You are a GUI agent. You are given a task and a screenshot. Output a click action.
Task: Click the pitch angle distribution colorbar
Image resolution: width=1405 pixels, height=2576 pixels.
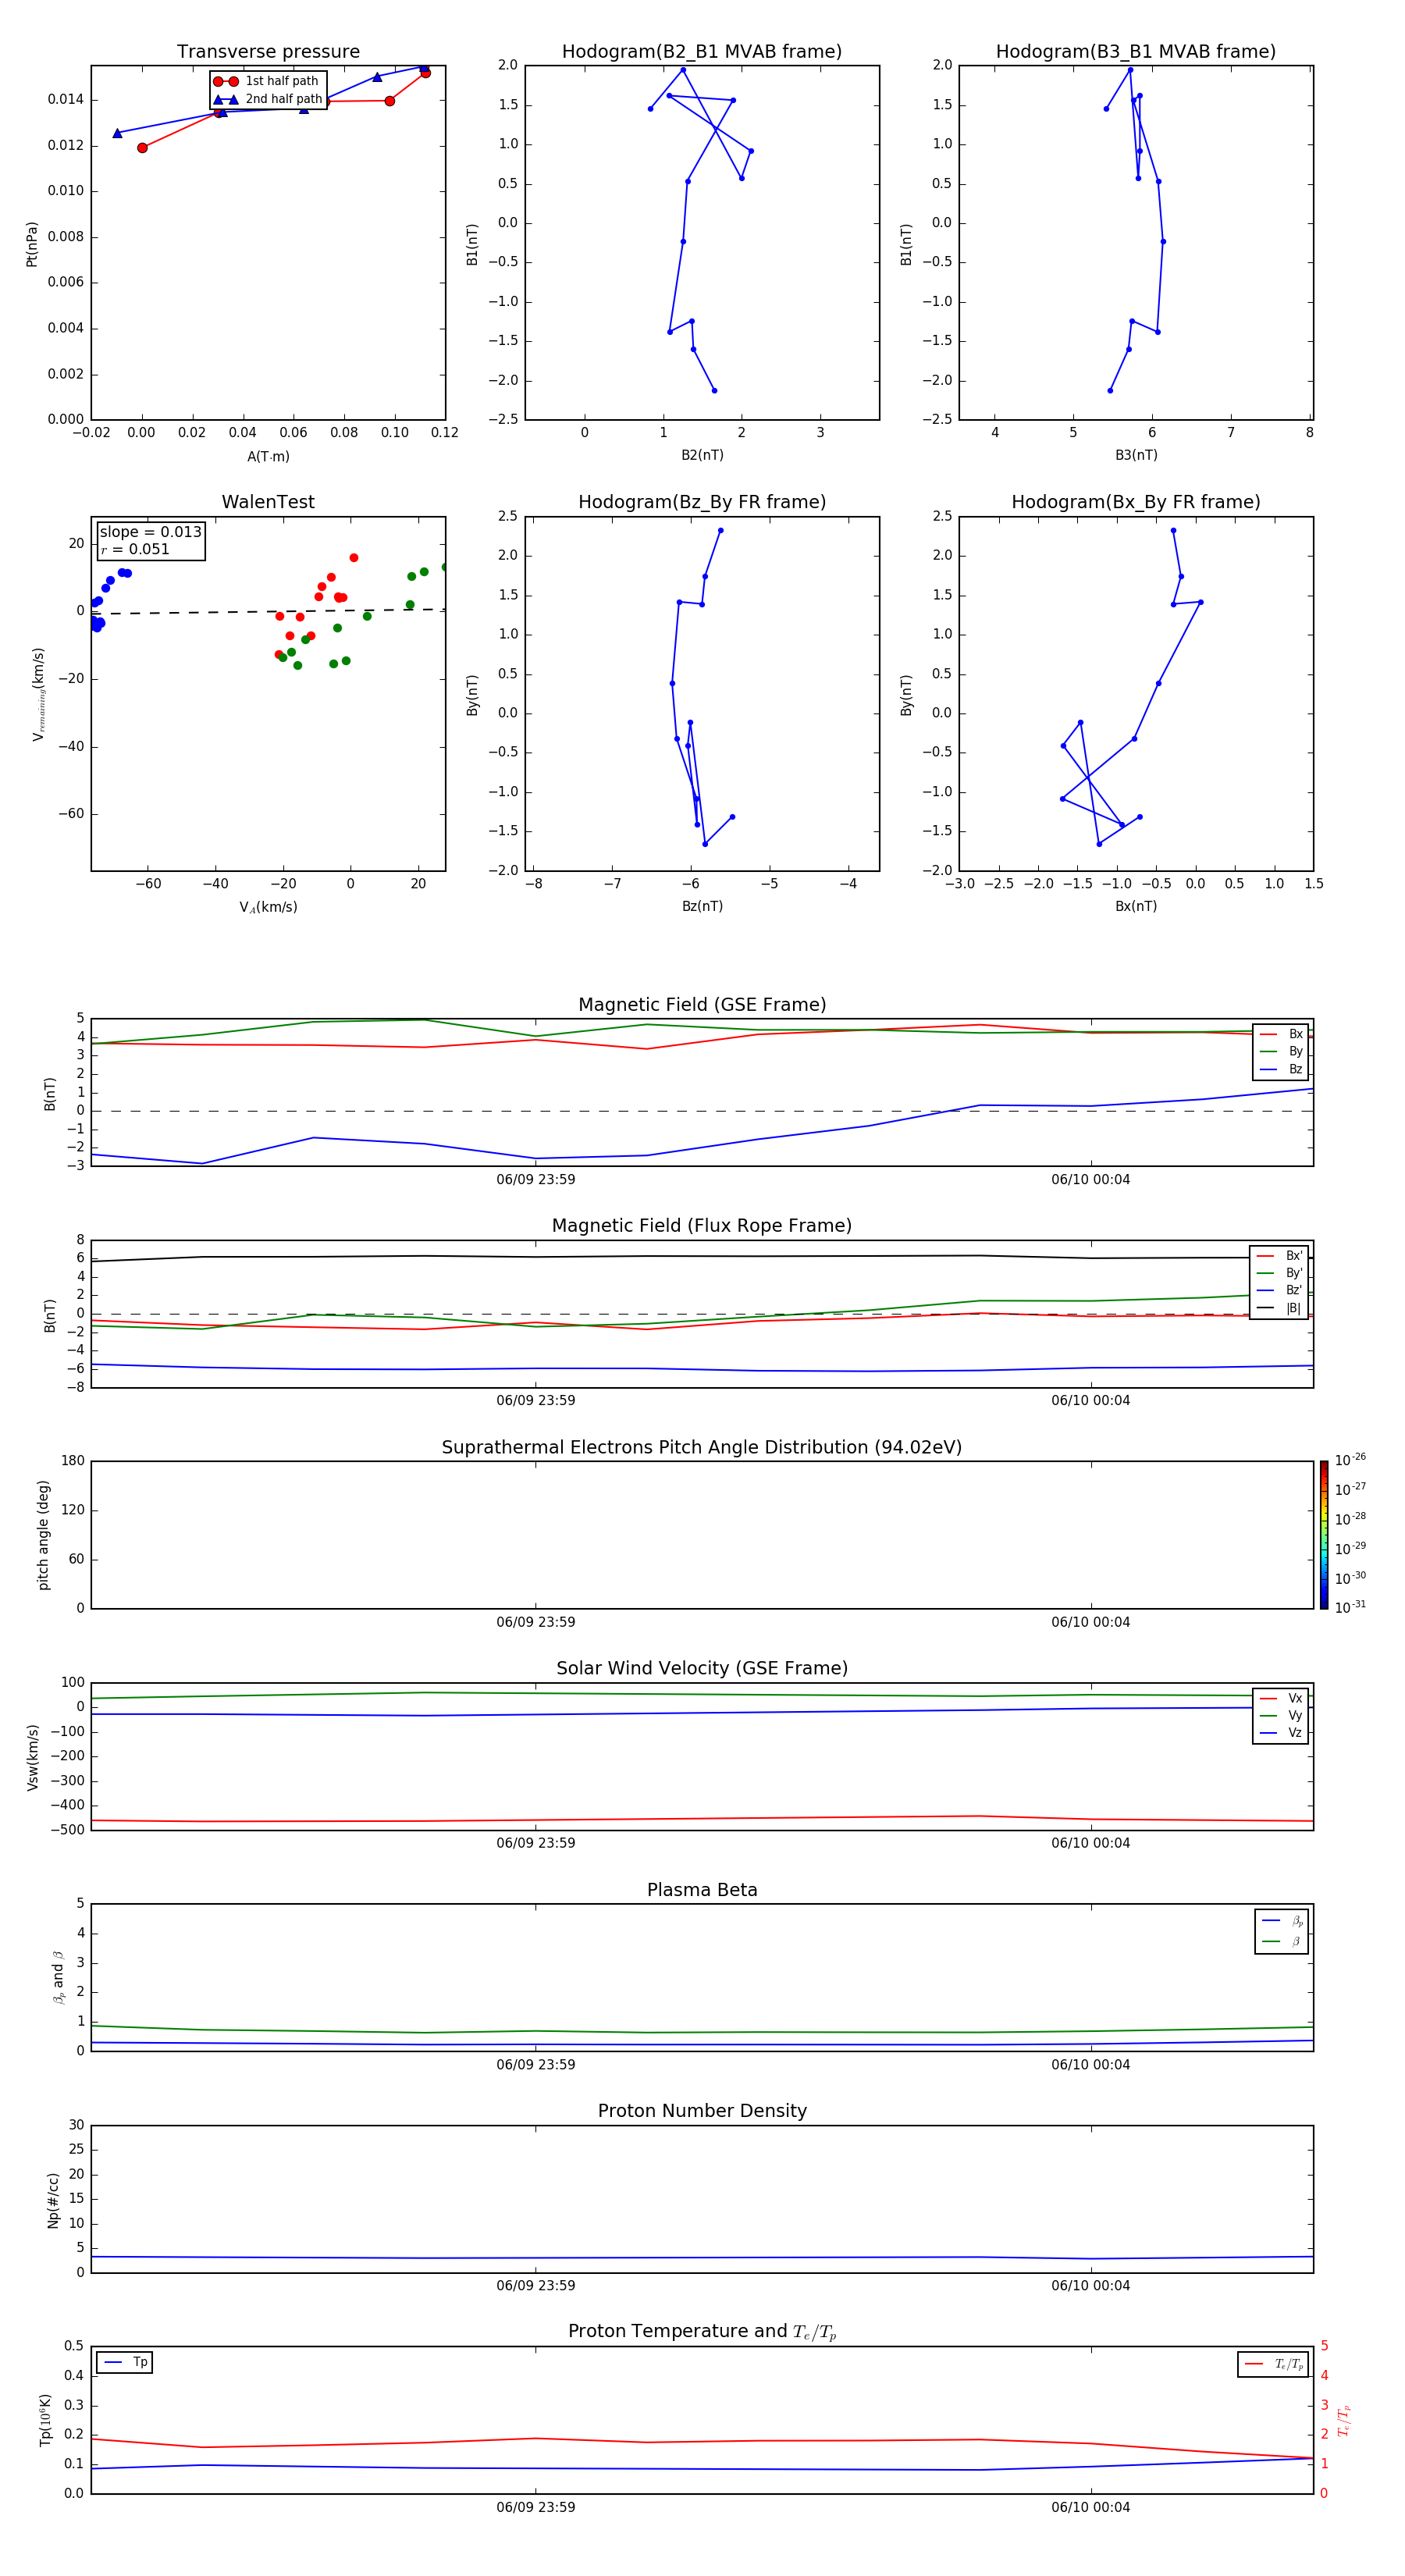tap(1323, 1534)
